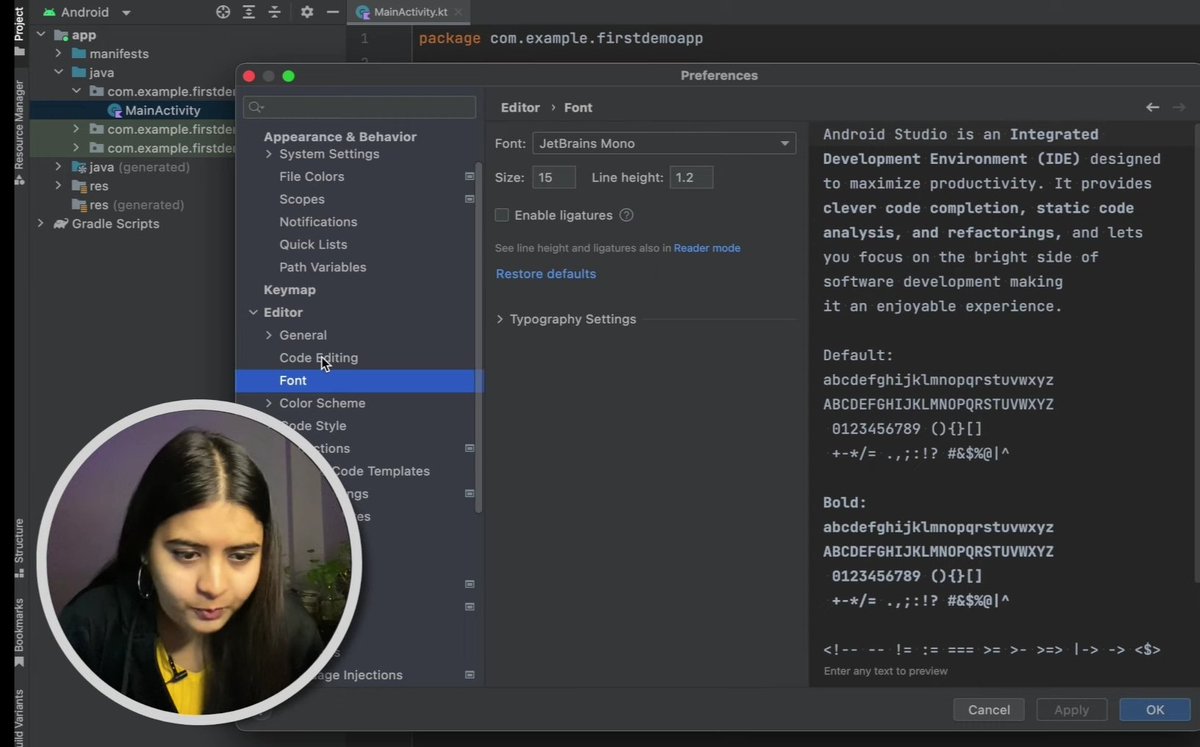Select Notifications in Preferences tree
The image size is (1200, 747).
[x=318, y=222]
